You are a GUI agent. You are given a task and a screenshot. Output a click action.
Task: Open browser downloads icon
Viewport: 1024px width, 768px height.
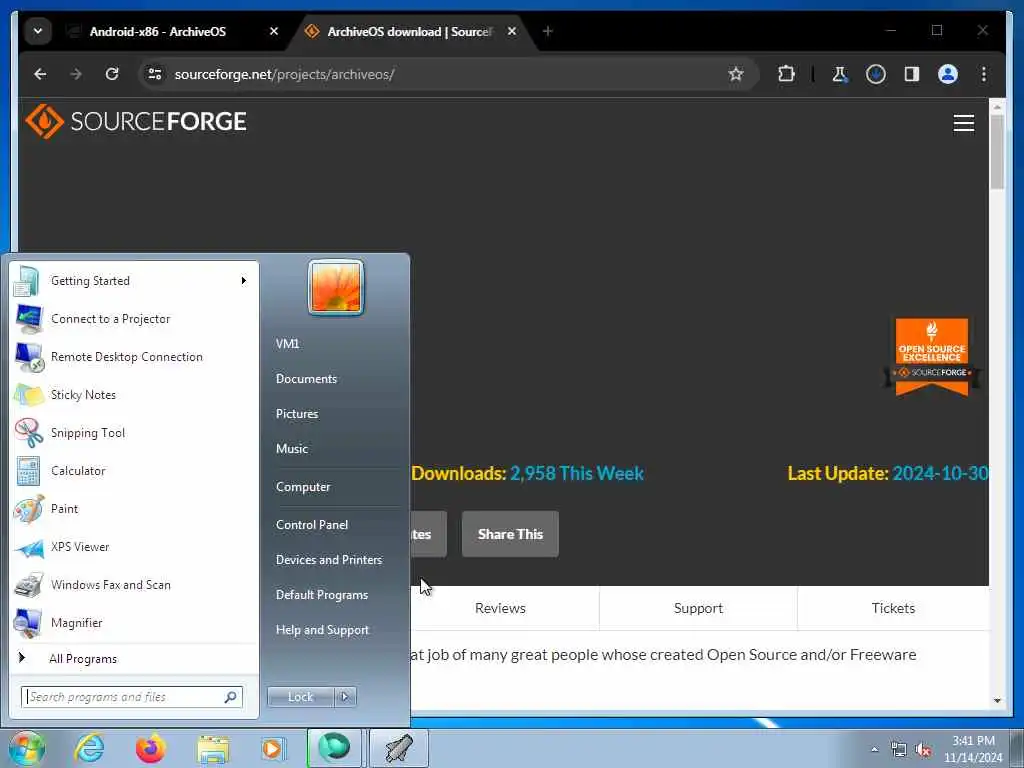coord(876,74)
